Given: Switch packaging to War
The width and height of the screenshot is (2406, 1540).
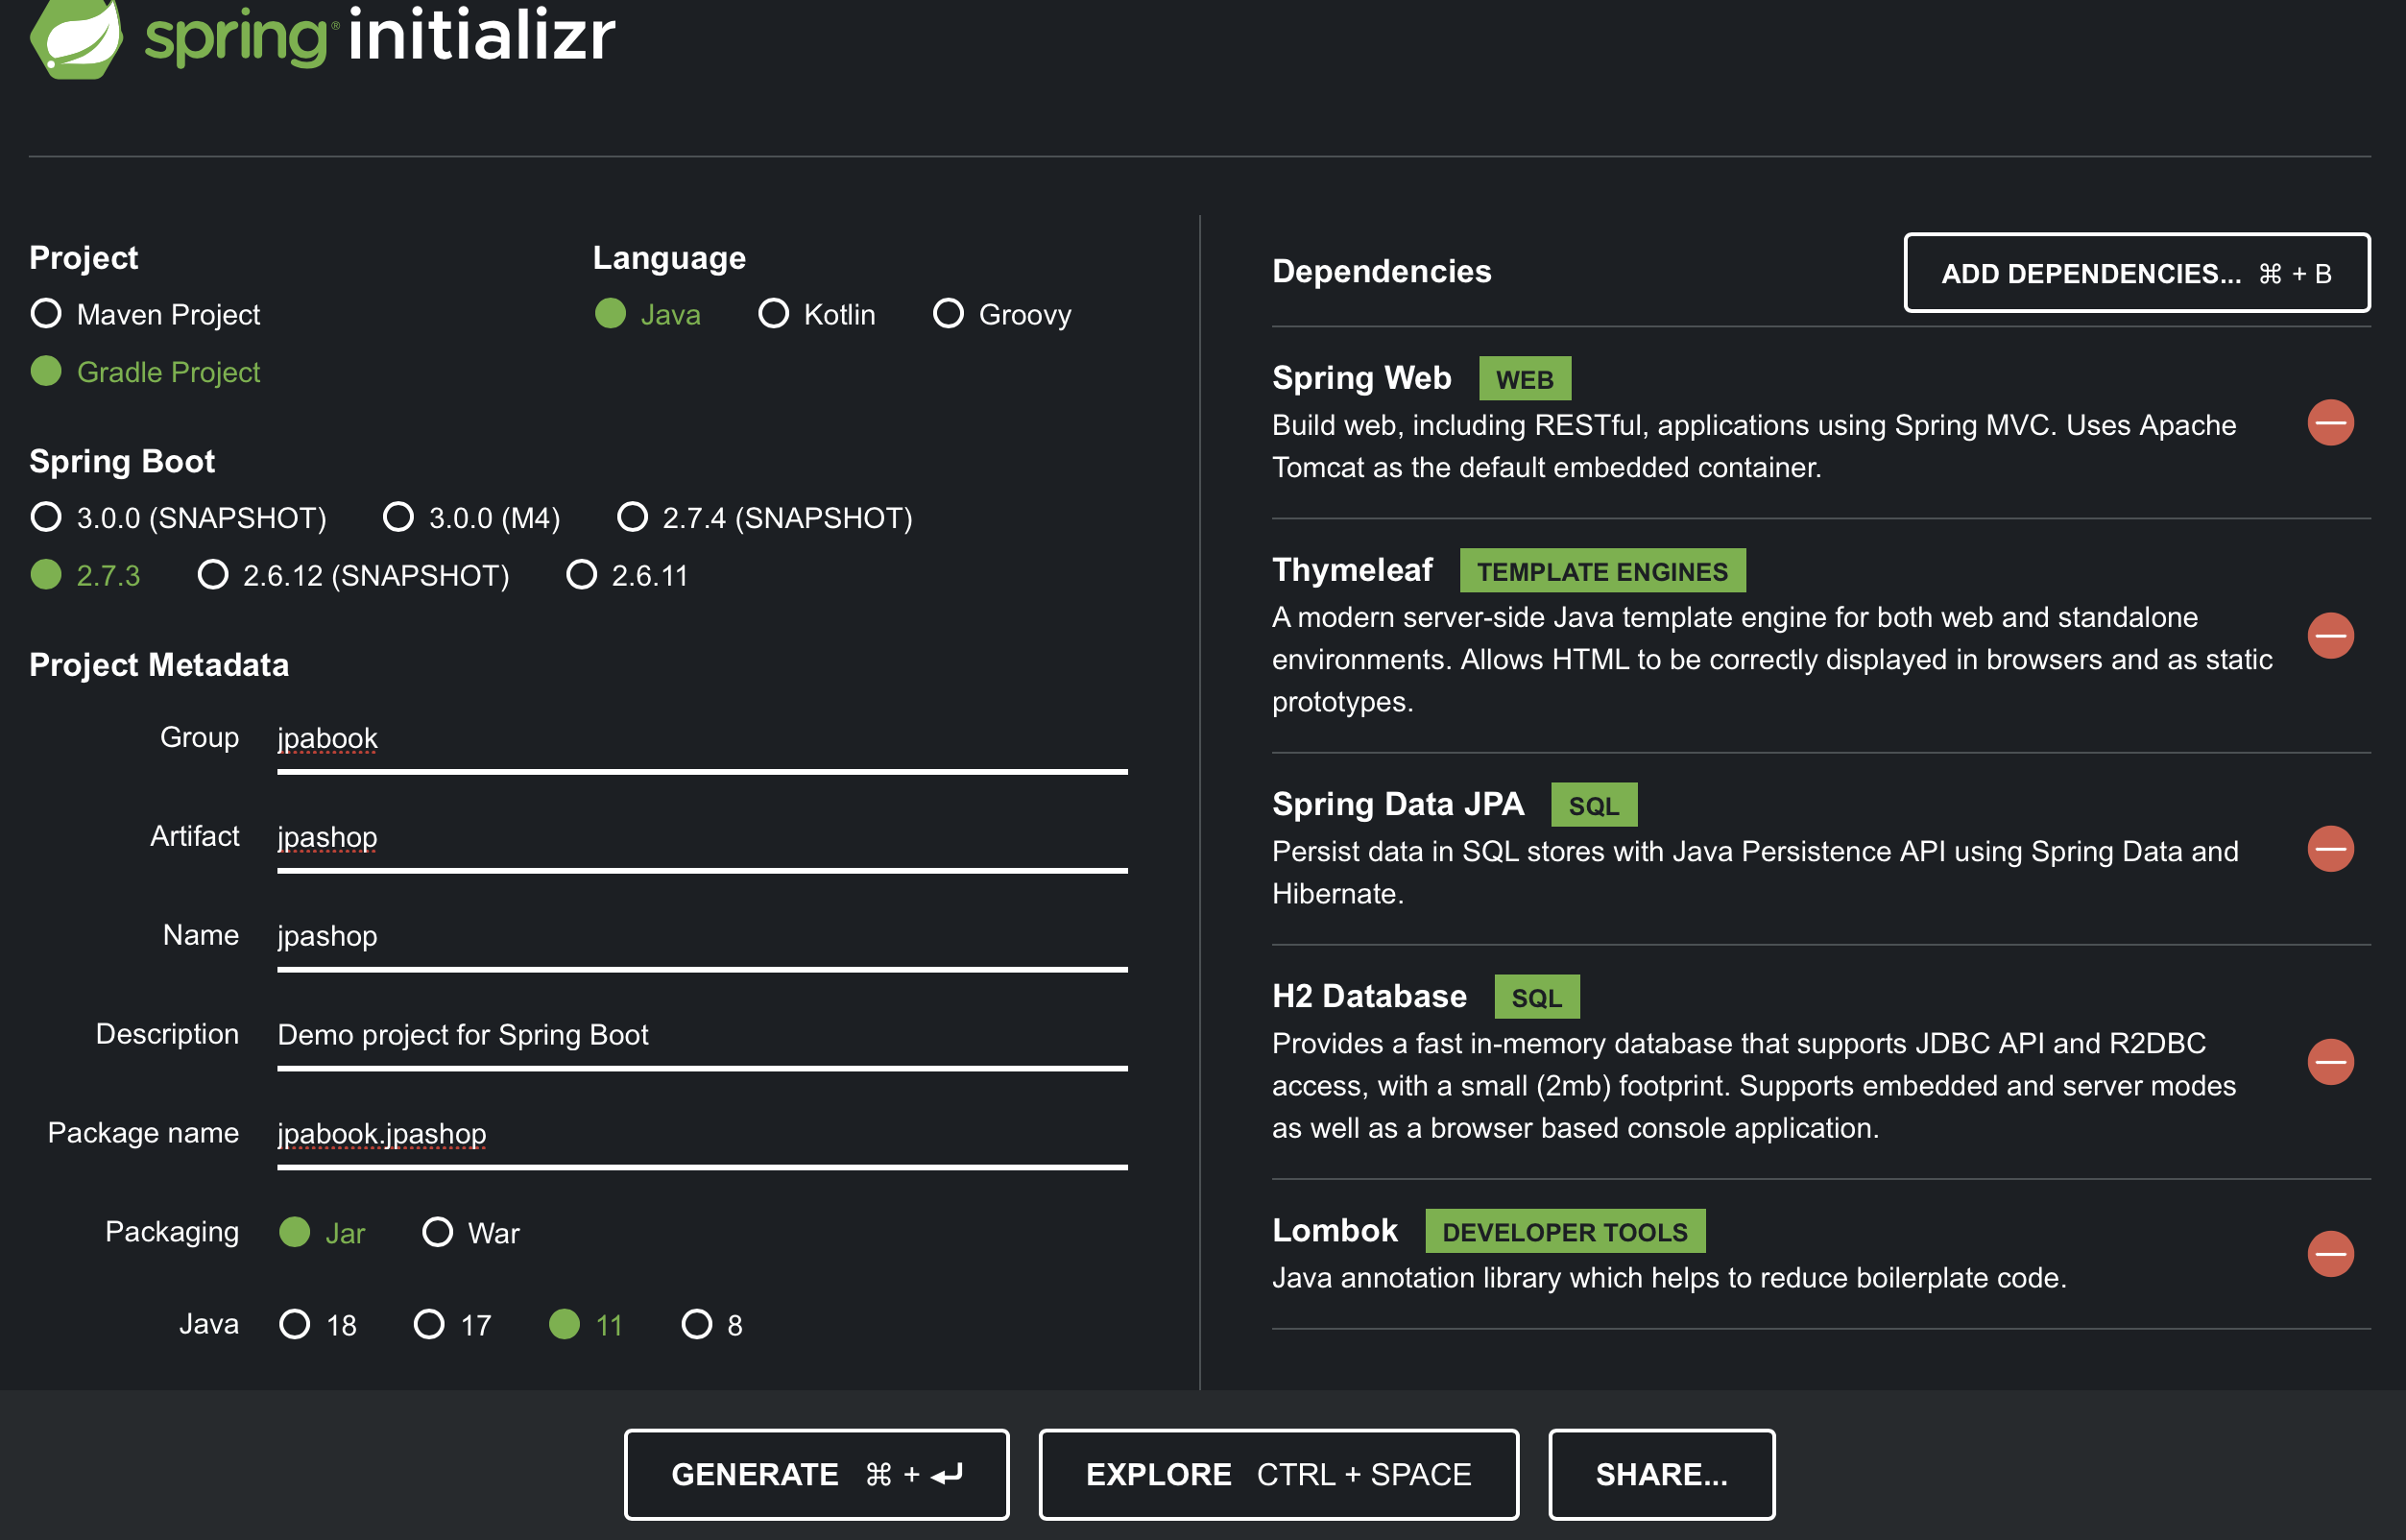Looking at the screenshot, I should (437, 1232).
